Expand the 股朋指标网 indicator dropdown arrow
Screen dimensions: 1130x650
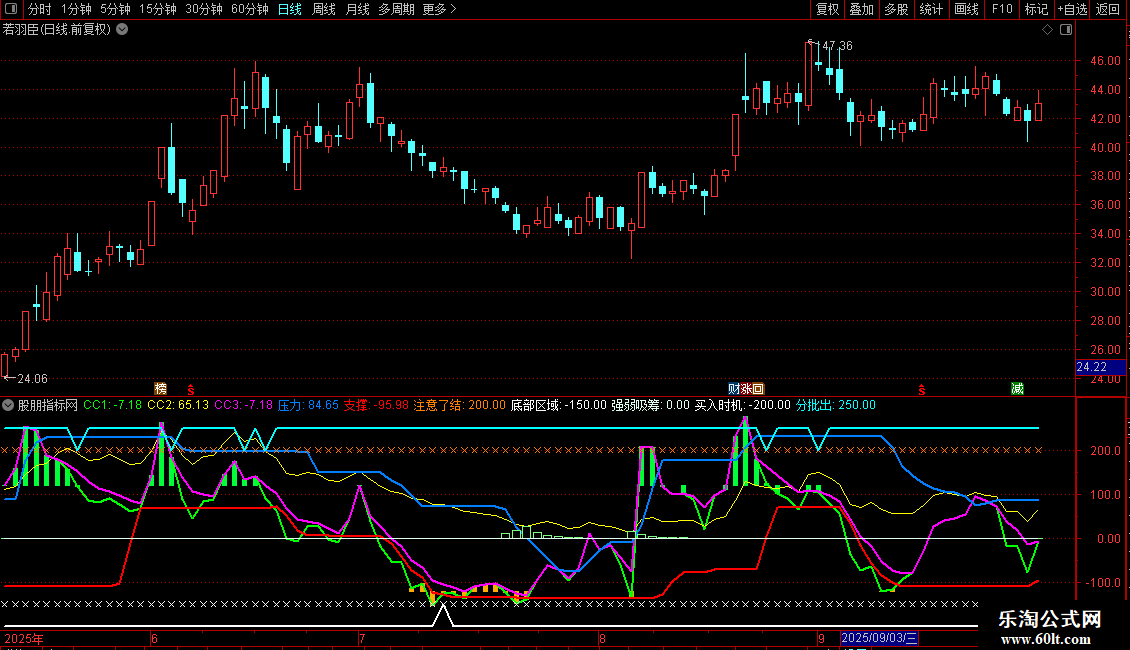pos(8,406)
